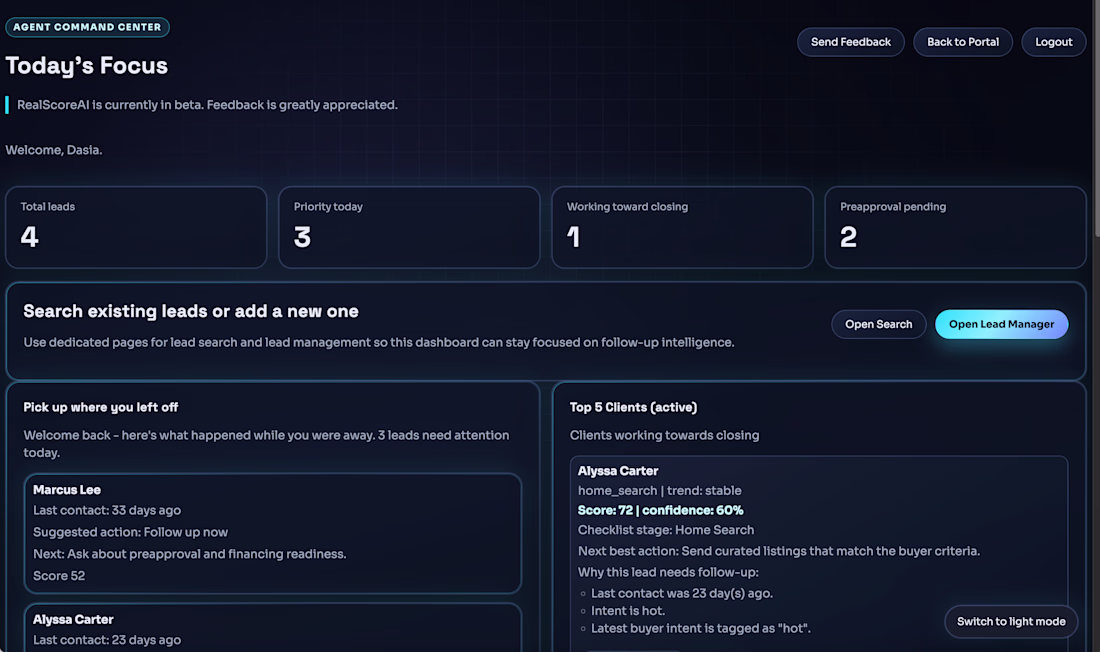Click the Today's Focus heading
Viewport: 1100px width, 652px height.
pos(87,66)
